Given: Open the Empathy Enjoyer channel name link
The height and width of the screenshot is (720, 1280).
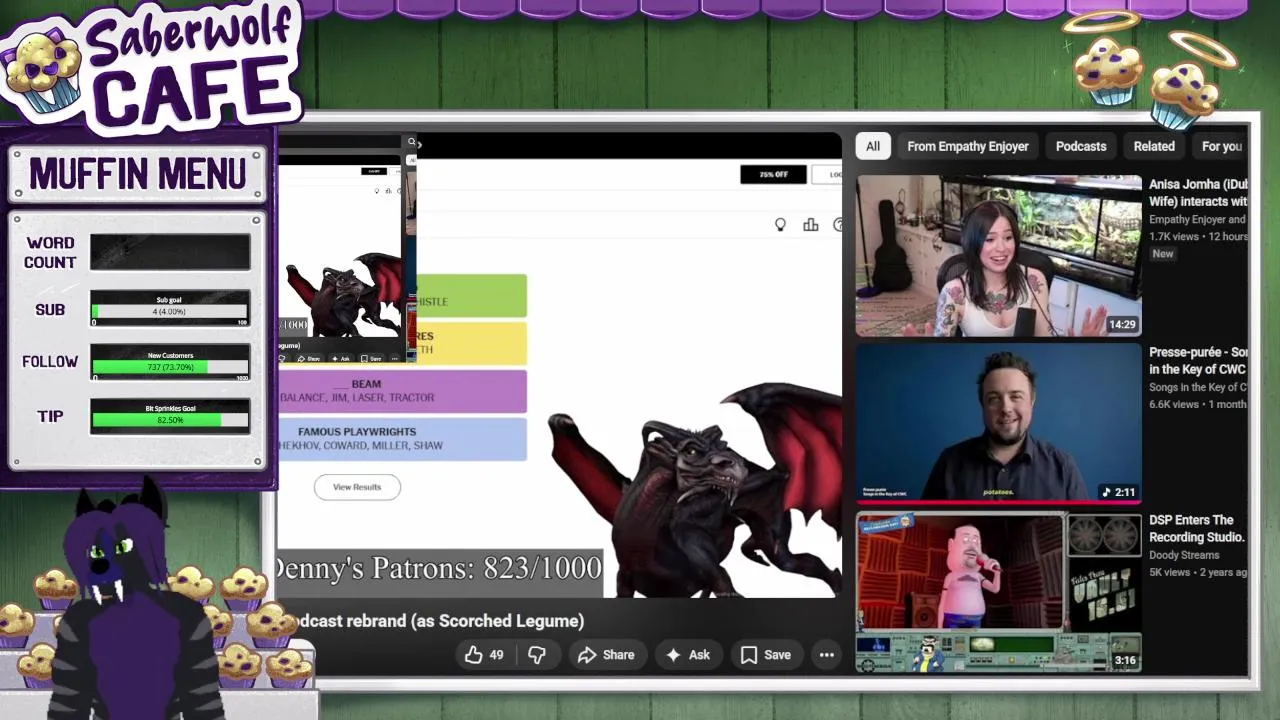Looking at the screenshot, I should (1197, 219).
